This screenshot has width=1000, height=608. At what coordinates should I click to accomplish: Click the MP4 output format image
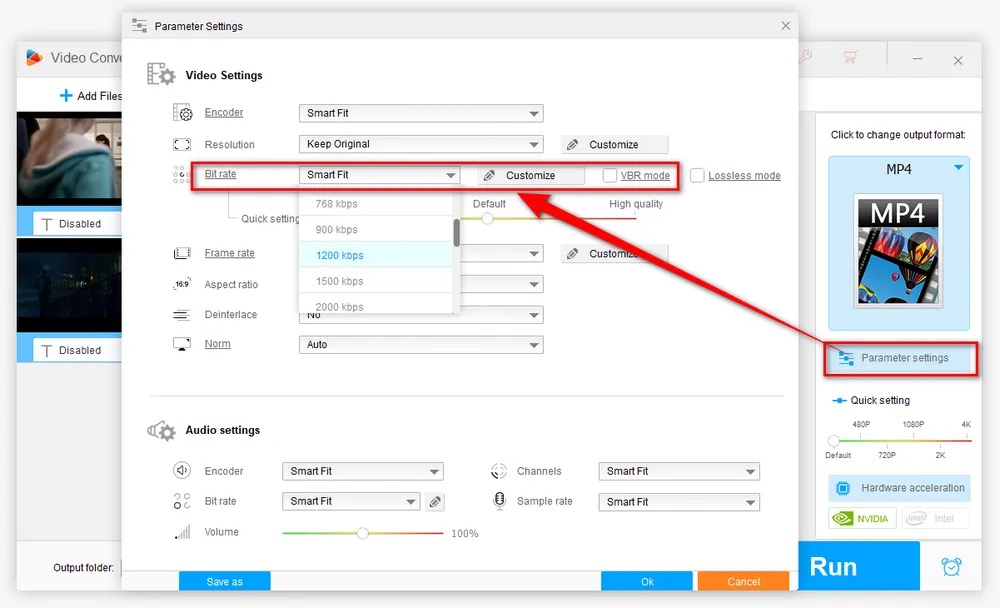pyautogui.click(x=898, y=251)
